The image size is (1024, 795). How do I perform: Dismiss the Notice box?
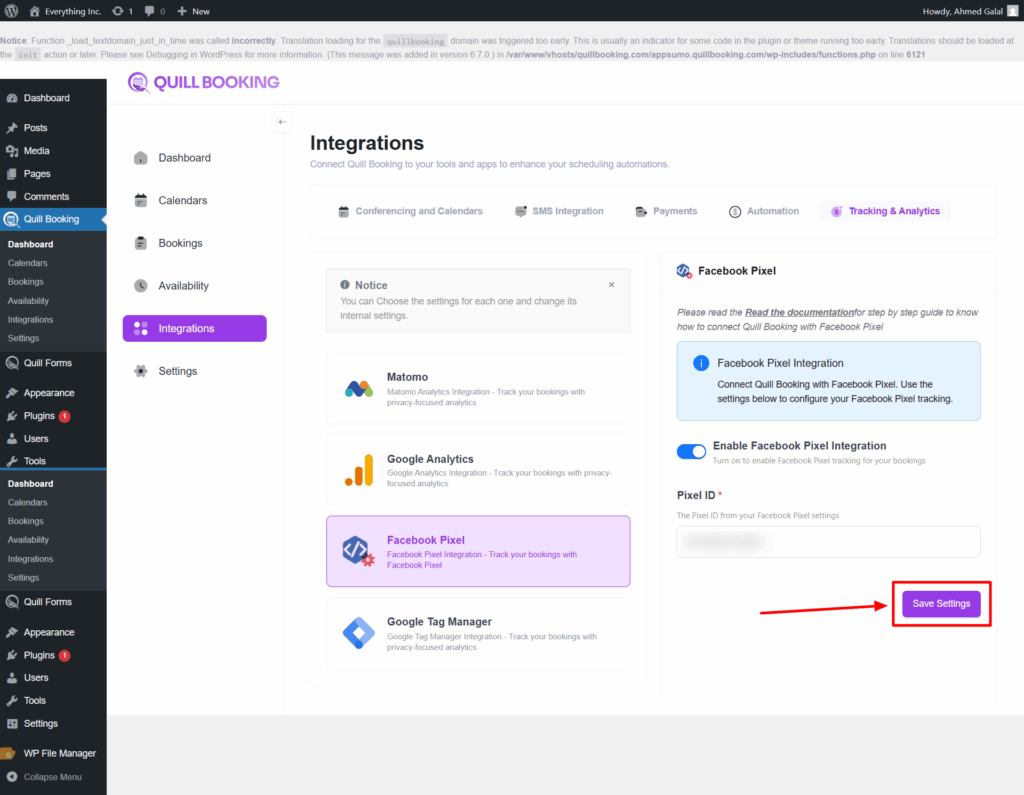[612, 285]
